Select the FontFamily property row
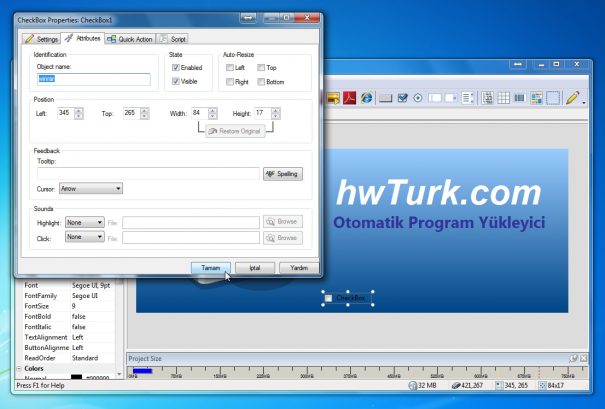Image resolution: width=605 pixels, height=409 pixels. [x=68, y=296]
